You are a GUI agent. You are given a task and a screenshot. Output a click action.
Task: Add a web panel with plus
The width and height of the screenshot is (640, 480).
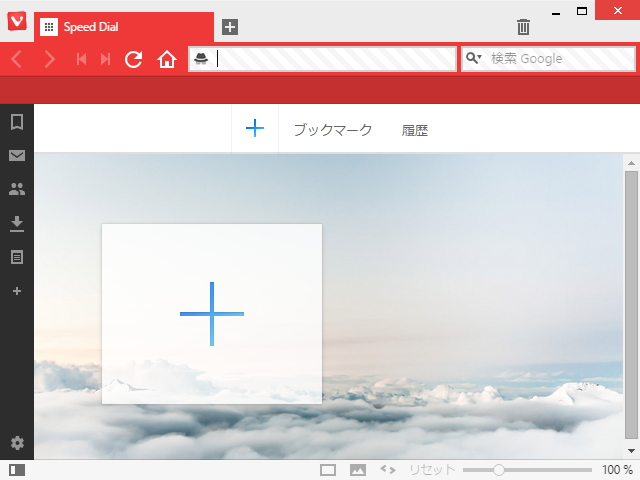17,291
